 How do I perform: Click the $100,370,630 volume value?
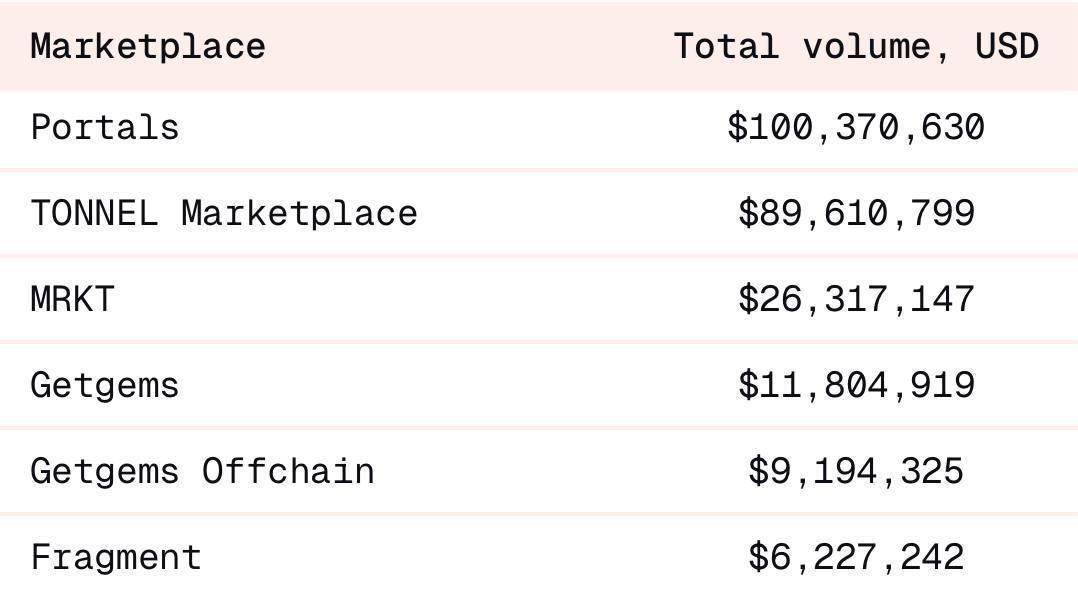[856, 127]
